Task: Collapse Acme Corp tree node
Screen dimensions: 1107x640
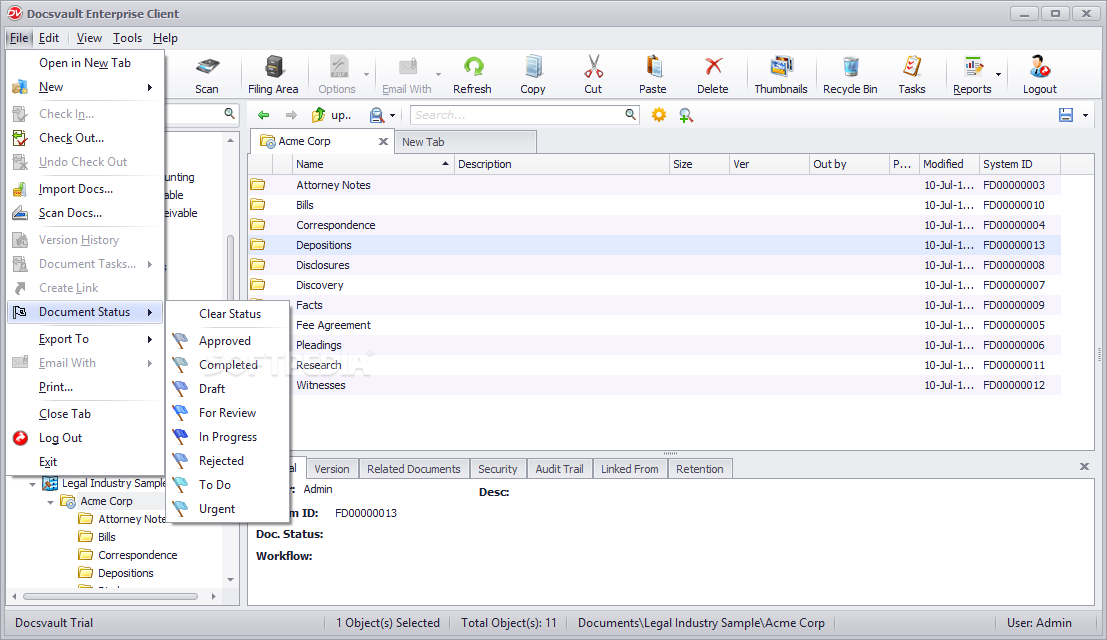Action: tap(50, 502)
